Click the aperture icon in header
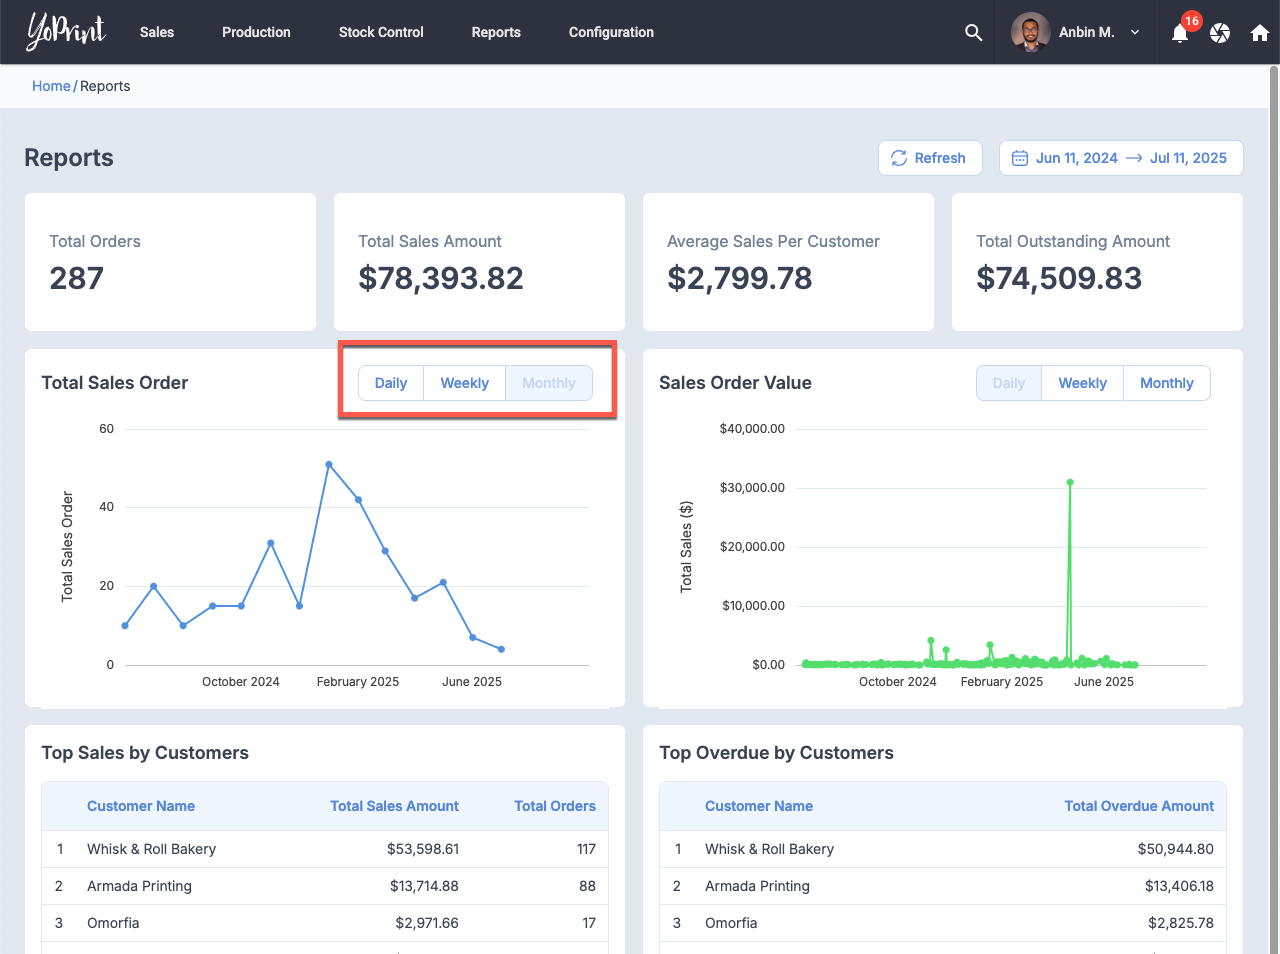 [x=1220, y=33]
